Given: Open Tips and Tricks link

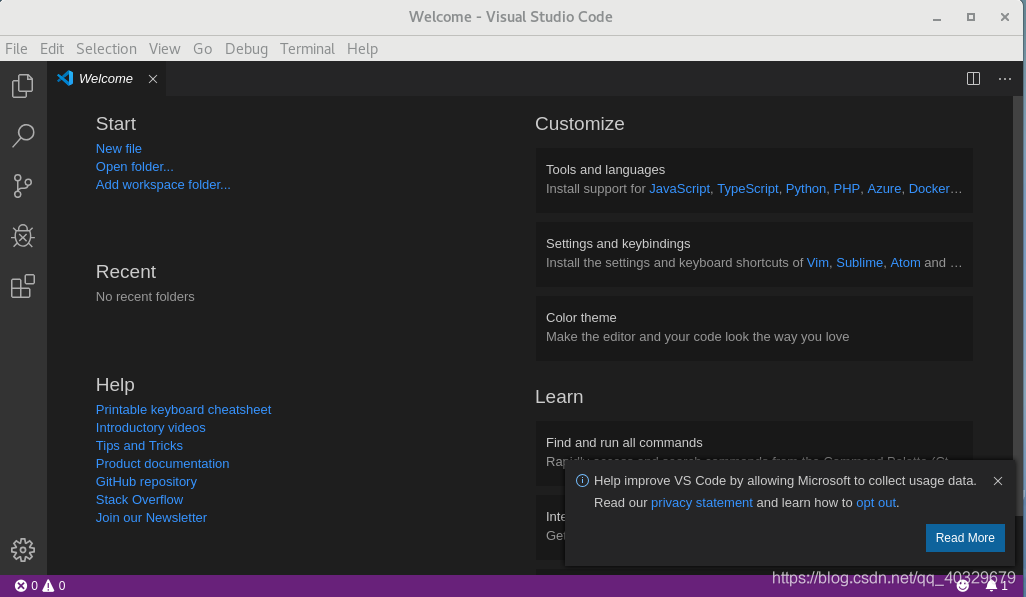Looking at the screenshot, I should 139,446.
